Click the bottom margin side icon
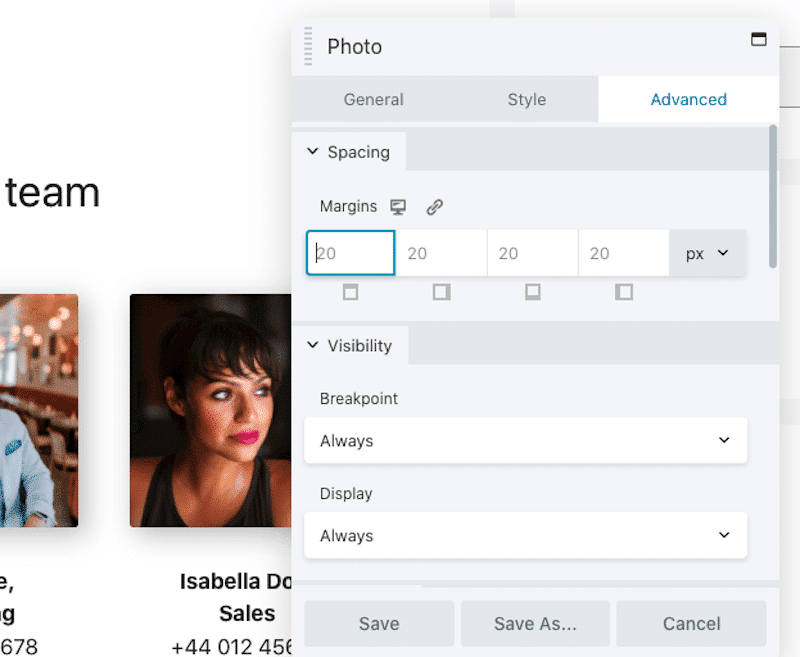The width and height of the screenshot is (800, 657). click(x=533, y=292)
